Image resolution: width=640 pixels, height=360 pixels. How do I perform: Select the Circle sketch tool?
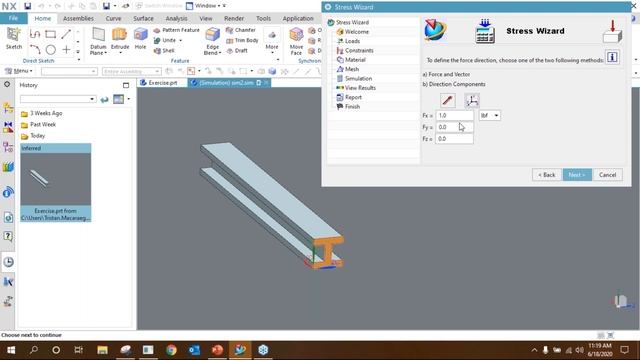[x=51, y=50]
